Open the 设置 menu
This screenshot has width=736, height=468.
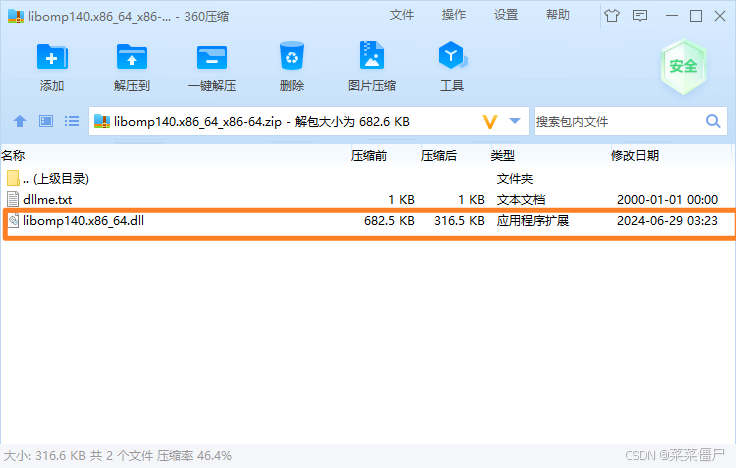tap(506, 15)
